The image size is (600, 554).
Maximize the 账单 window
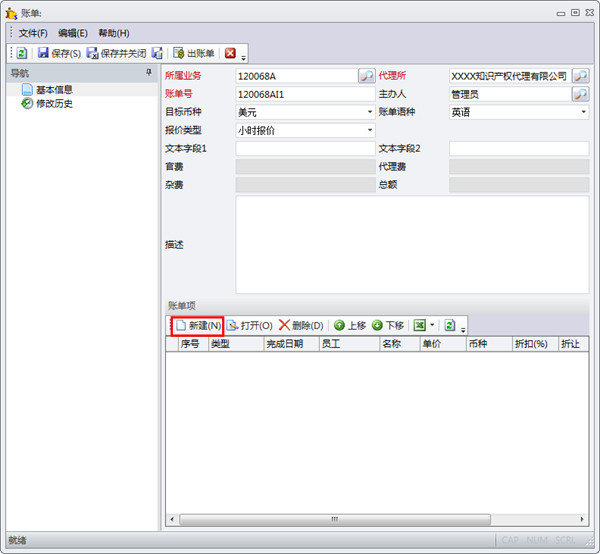pyautogui.click(x=575, y=13)
